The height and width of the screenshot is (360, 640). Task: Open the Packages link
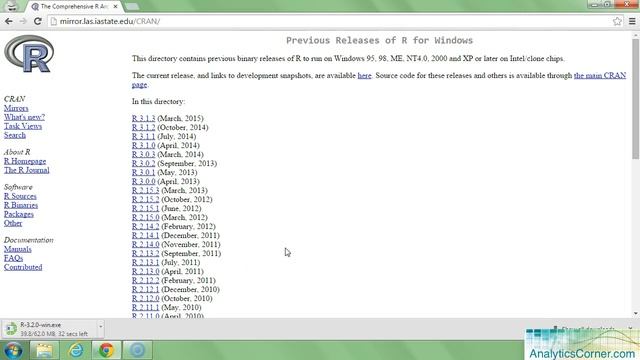coord(19,214)
